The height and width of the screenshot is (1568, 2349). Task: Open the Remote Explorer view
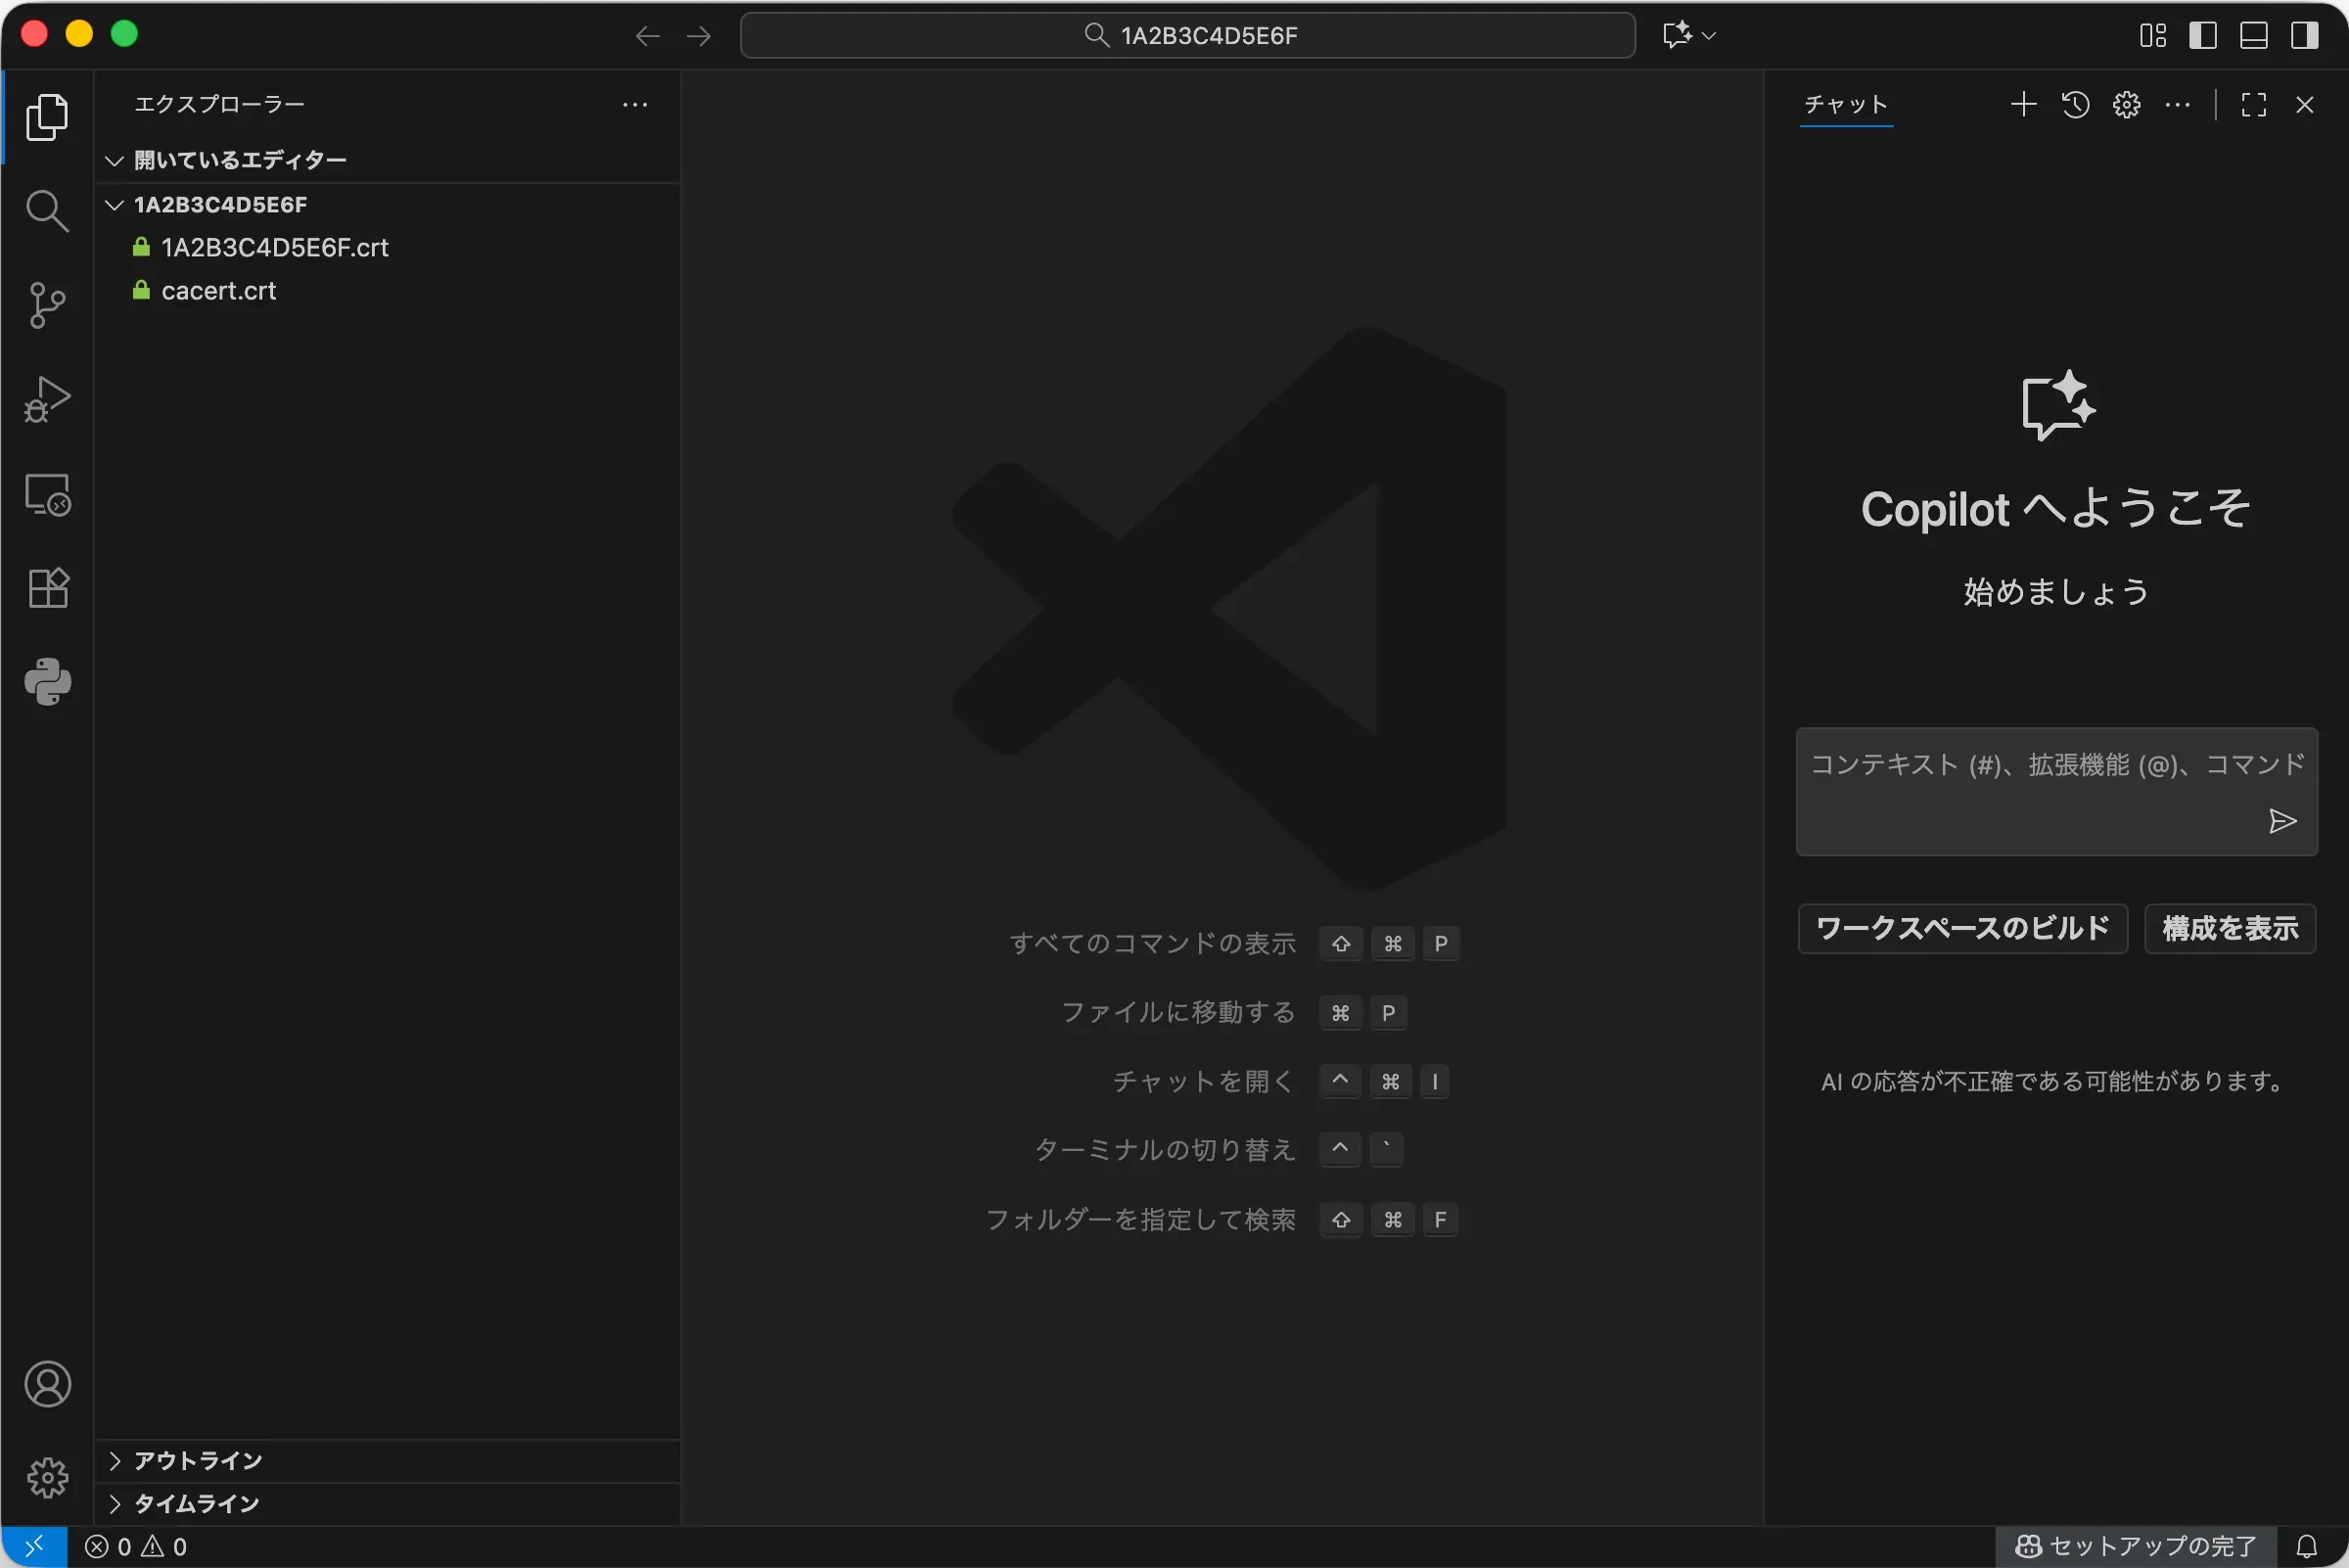(47, 494)
